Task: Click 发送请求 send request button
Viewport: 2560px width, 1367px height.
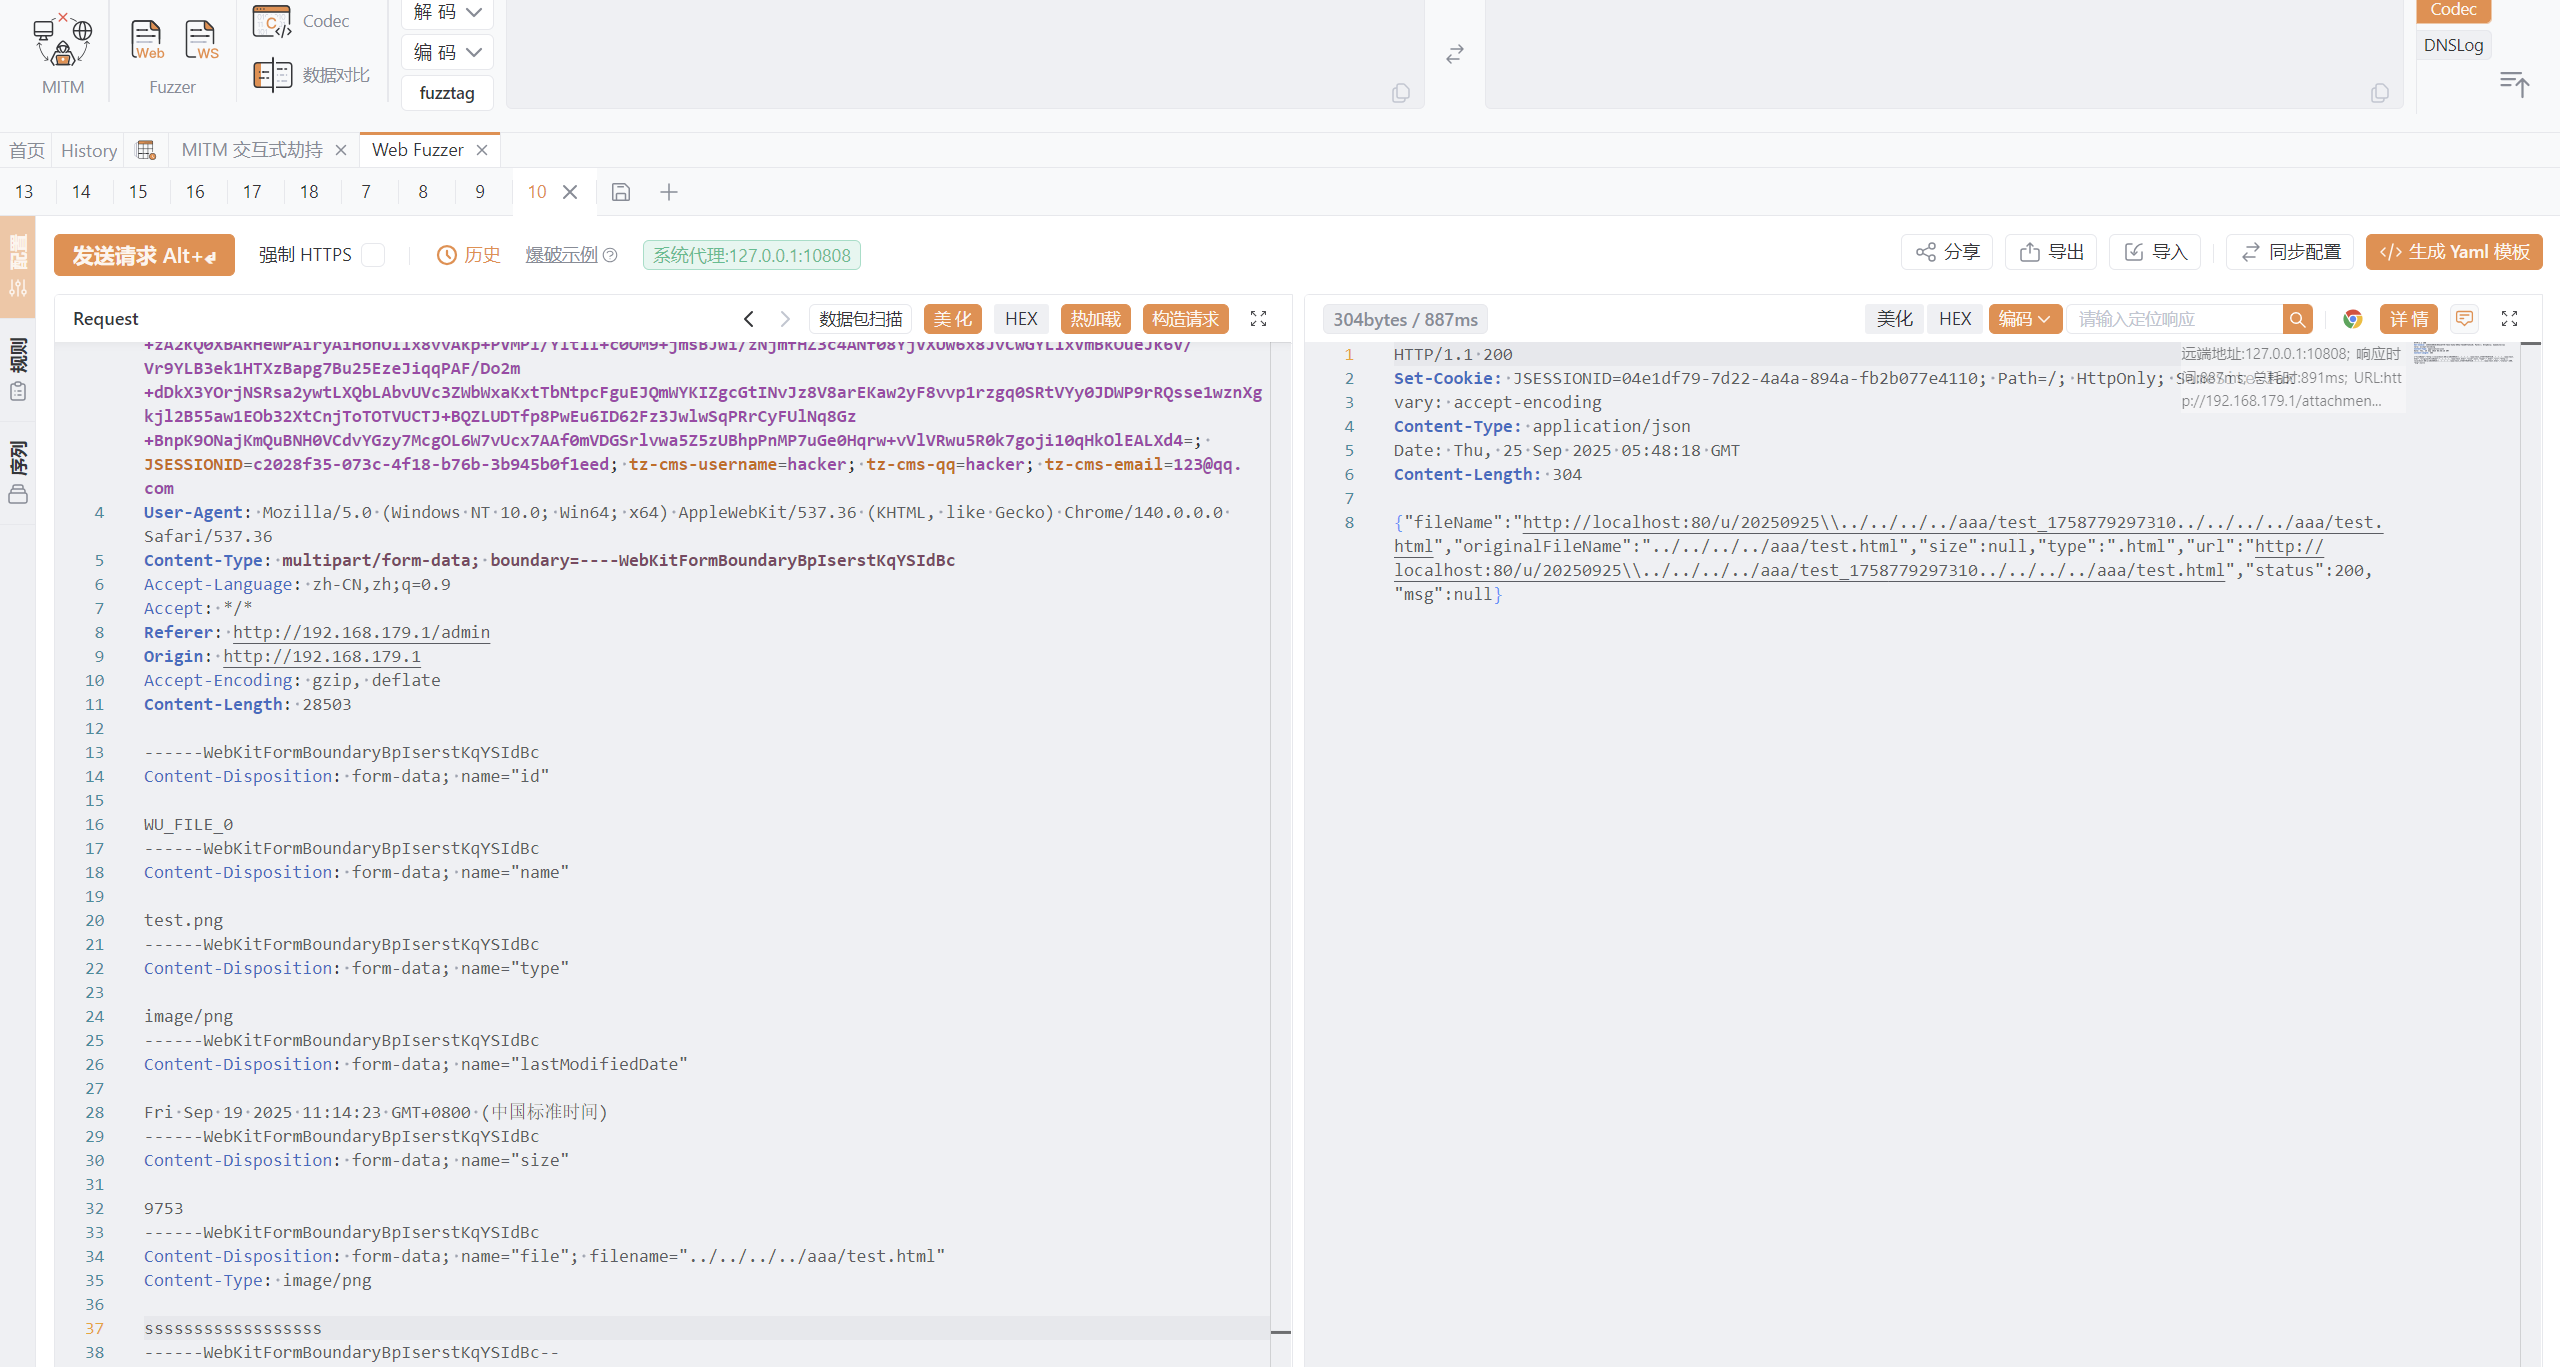Action: tap(144, 255)
